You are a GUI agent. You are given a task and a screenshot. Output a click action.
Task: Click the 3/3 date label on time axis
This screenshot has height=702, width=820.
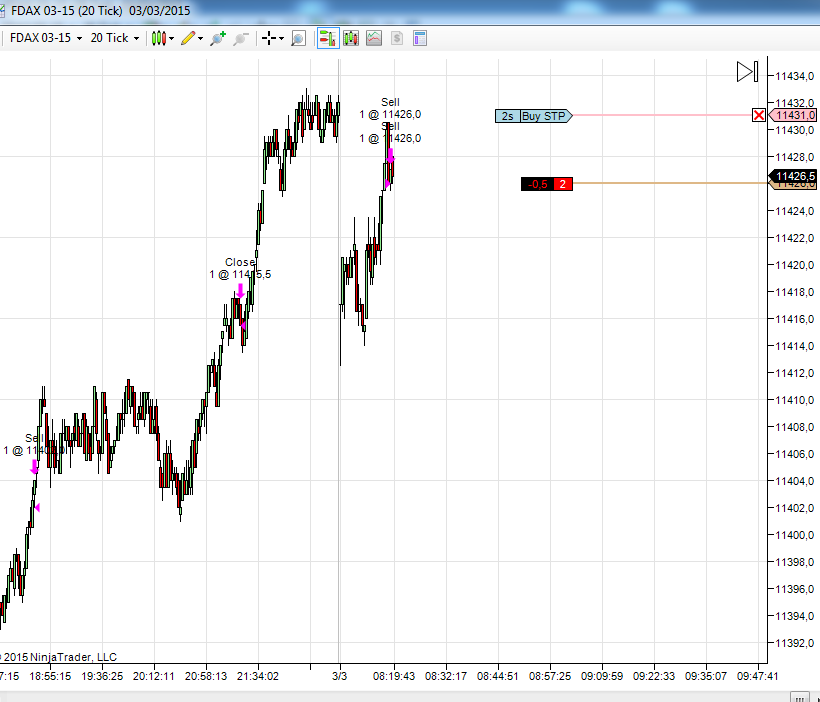pos(339,676)
